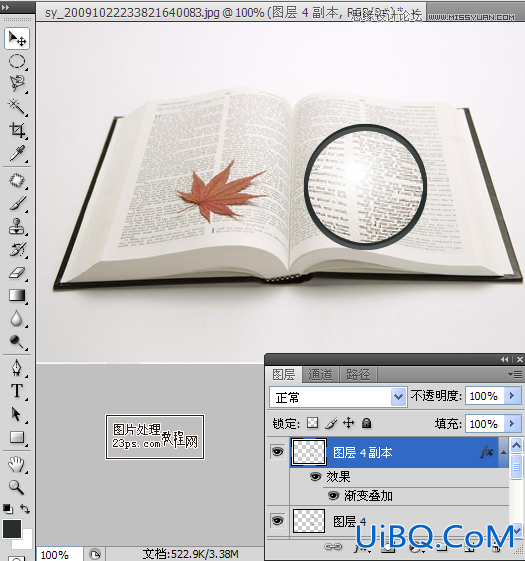
Task: Select the Hand tool
Action: [17, 464]
